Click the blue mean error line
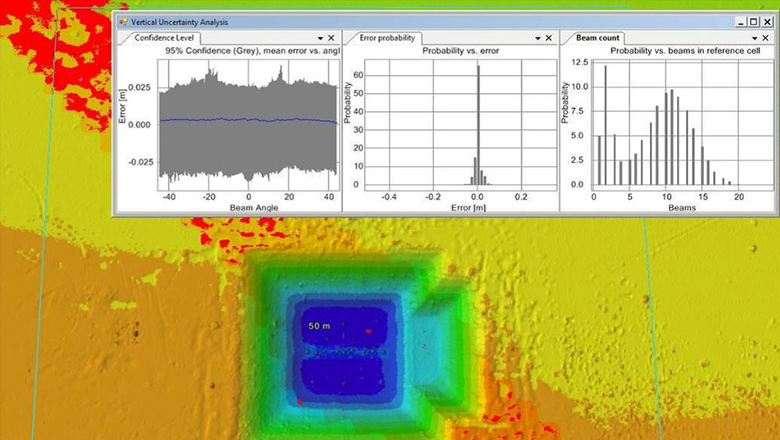The width and height of the screenshot is (780, 440). 248,120
